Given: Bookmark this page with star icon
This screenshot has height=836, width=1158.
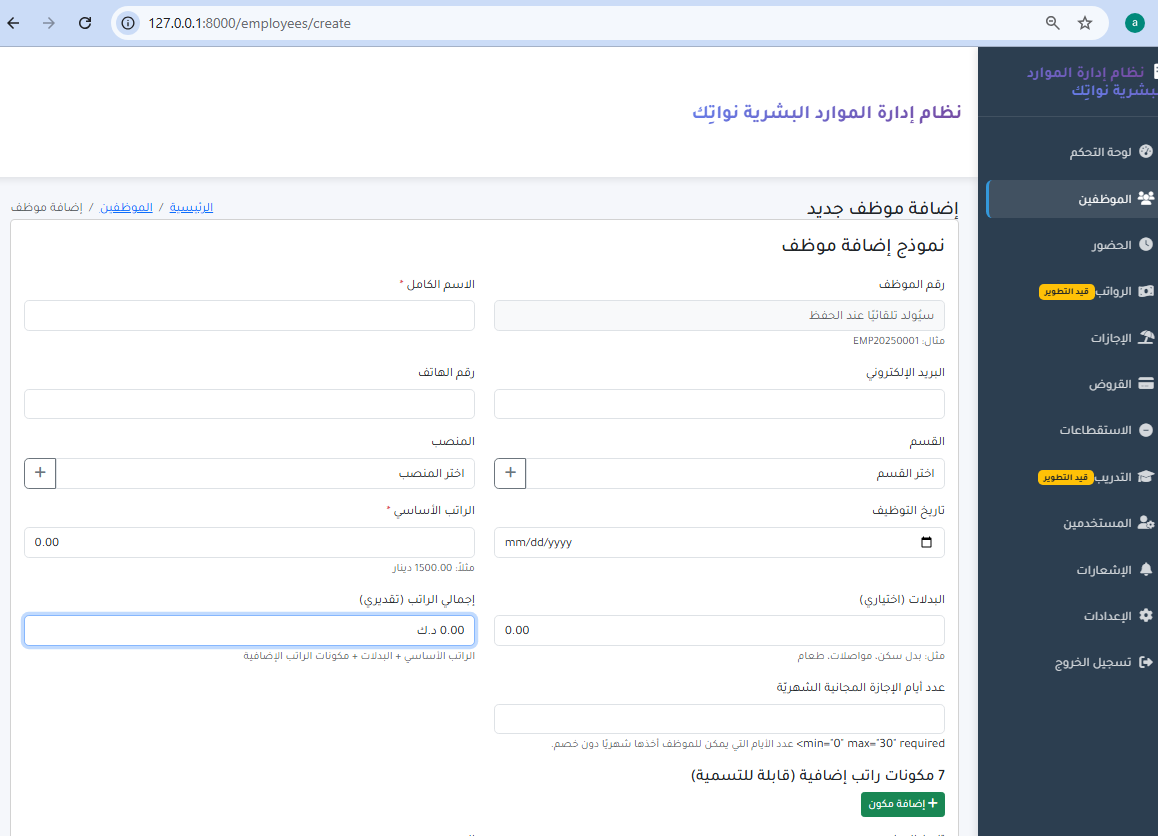Looking at the screenshot, I should [x=1084, y=23].
